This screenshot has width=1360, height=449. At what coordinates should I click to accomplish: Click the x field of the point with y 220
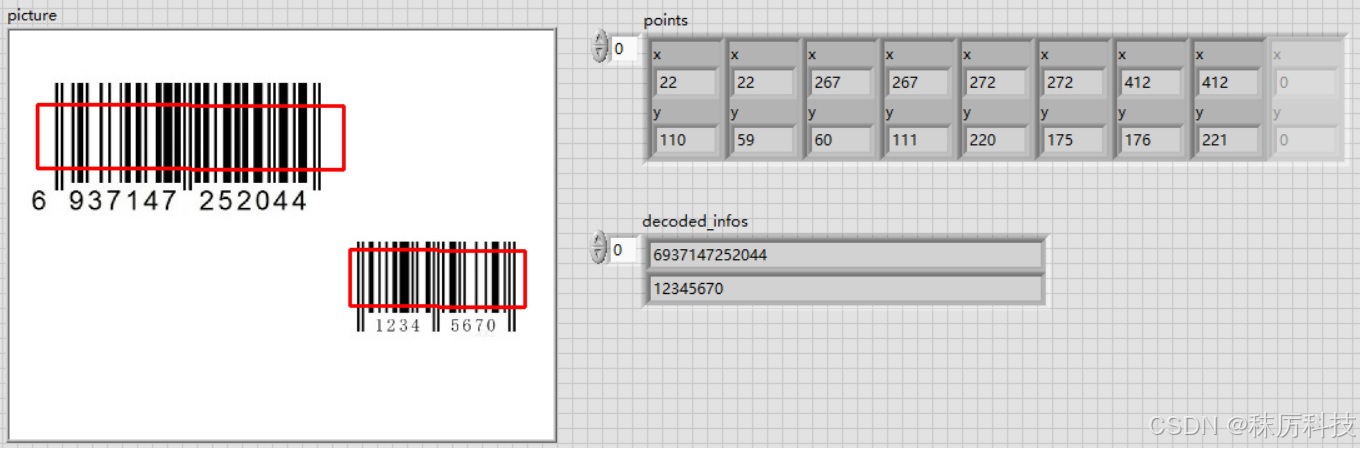coord(997,82)
